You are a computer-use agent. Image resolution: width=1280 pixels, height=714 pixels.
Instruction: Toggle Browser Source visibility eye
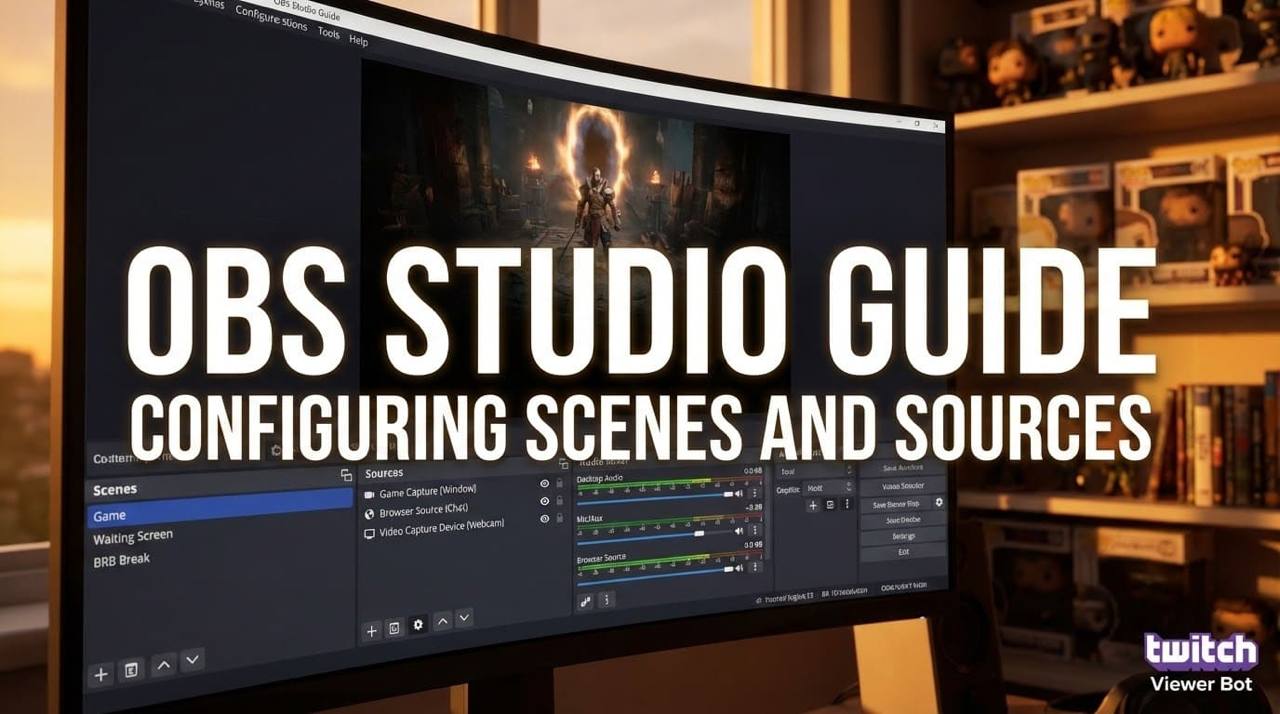pos(545,501)
